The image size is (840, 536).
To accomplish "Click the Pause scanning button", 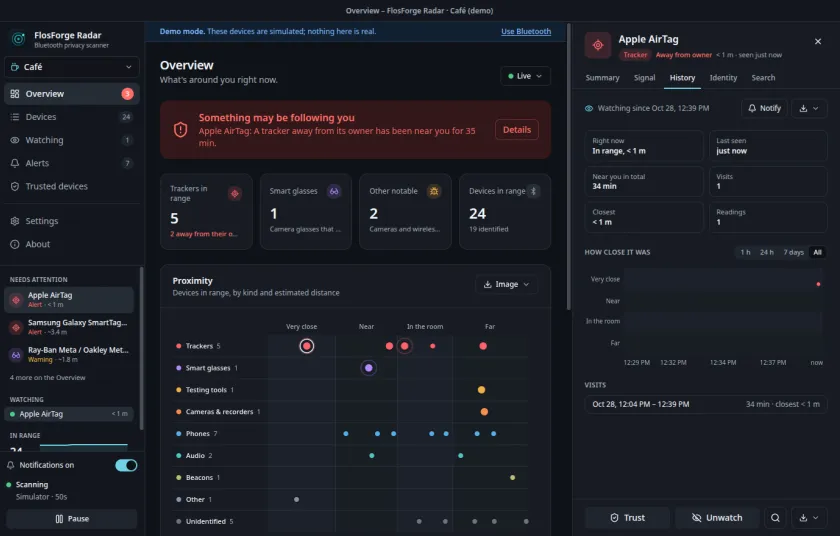I will [71, 519].
